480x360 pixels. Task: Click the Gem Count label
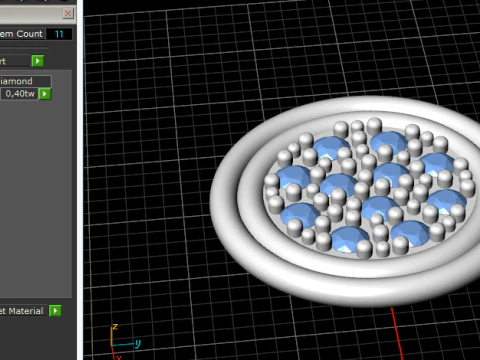point(22,34)
